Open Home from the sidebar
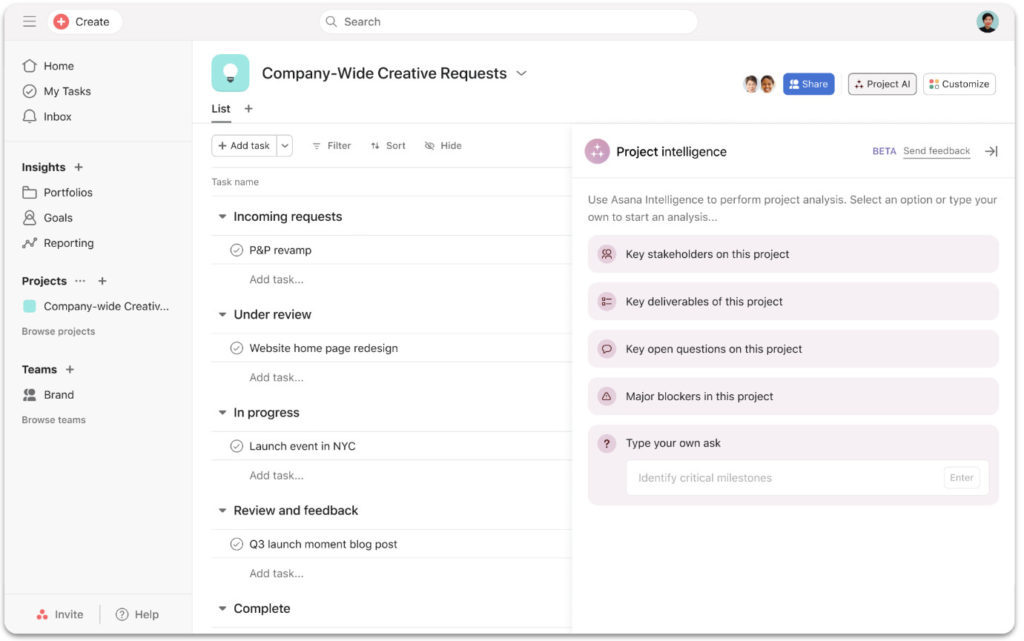The height and width of the screenshot is (641, 1024). [x=57, y=65]
